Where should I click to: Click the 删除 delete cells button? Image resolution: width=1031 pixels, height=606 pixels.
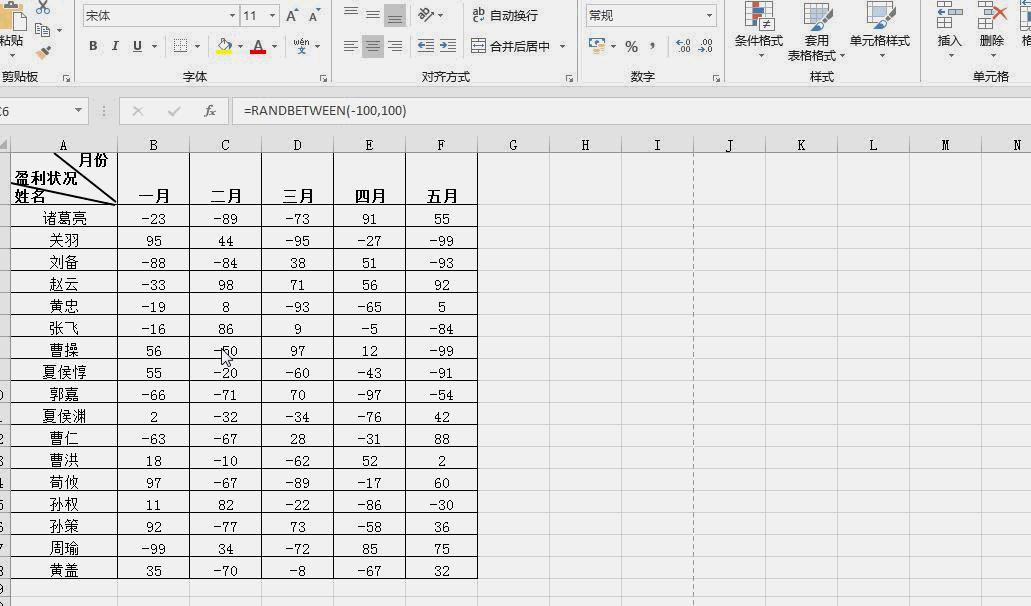pos(990,30)
